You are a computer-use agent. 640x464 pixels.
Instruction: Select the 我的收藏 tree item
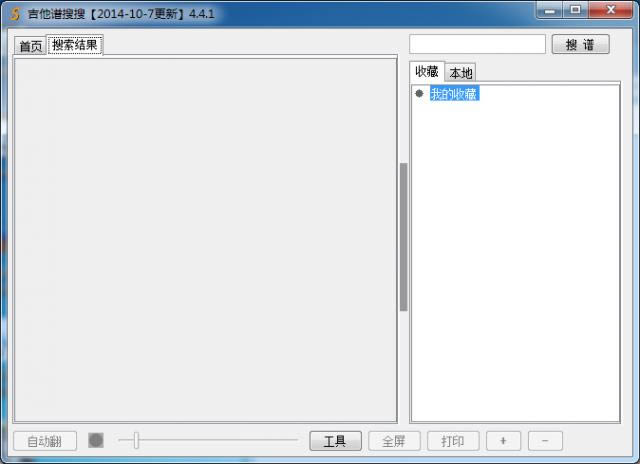[x=454, y=94]
